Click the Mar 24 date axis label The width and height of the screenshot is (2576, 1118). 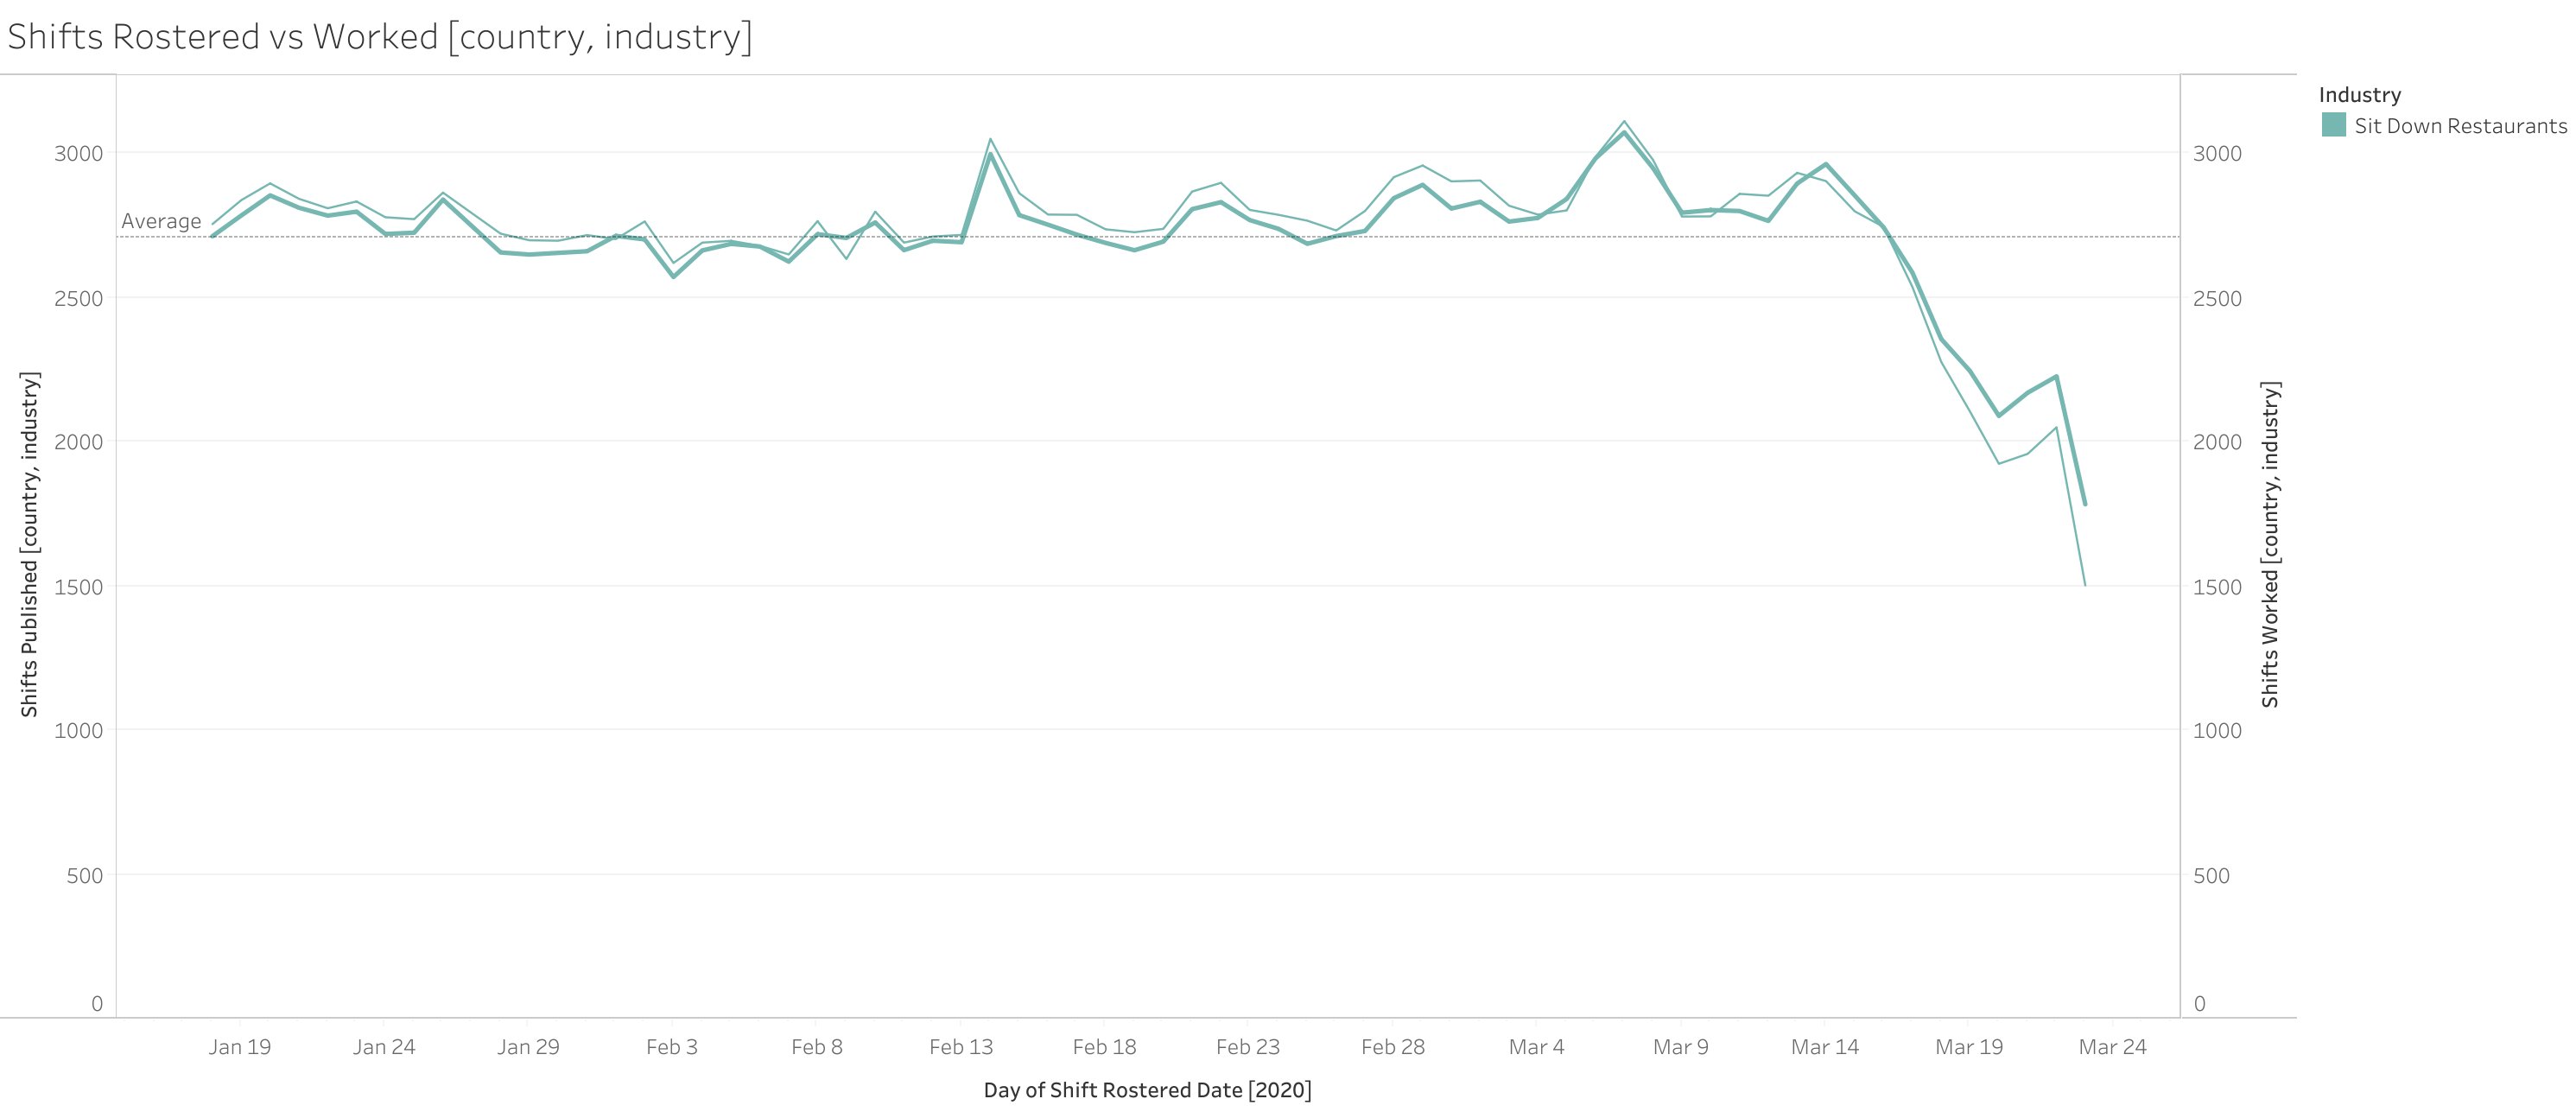coord(2112,1047)
